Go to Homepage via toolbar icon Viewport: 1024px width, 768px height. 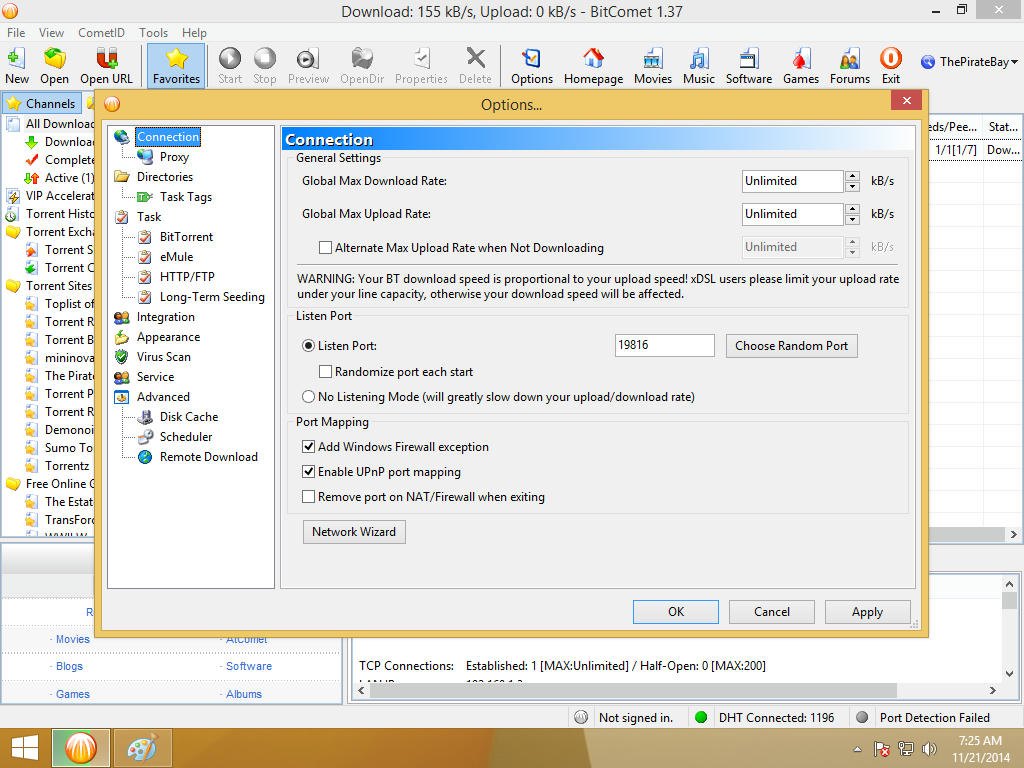point(594,66)
